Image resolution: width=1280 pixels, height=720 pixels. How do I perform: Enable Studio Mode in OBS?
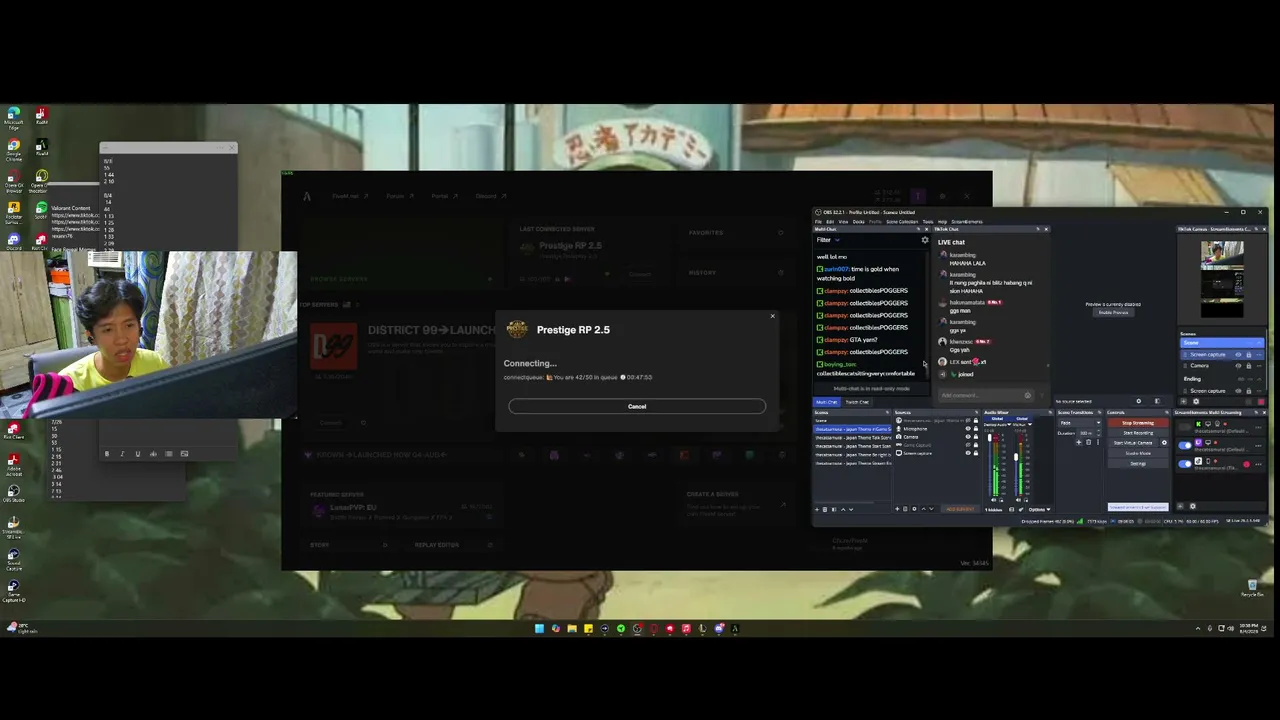1138,453
